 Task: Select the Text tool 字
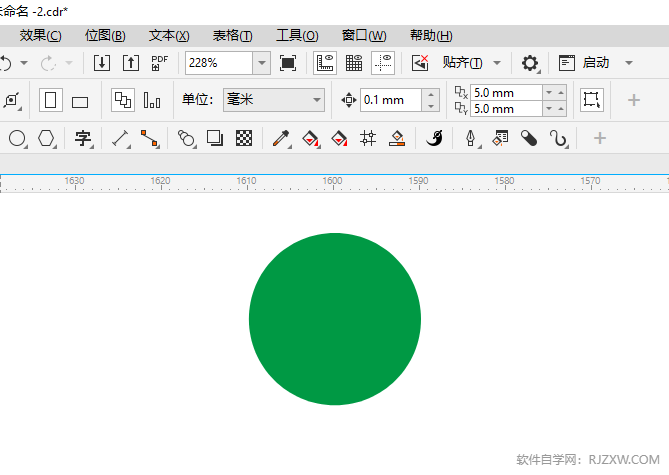[83, 139]
